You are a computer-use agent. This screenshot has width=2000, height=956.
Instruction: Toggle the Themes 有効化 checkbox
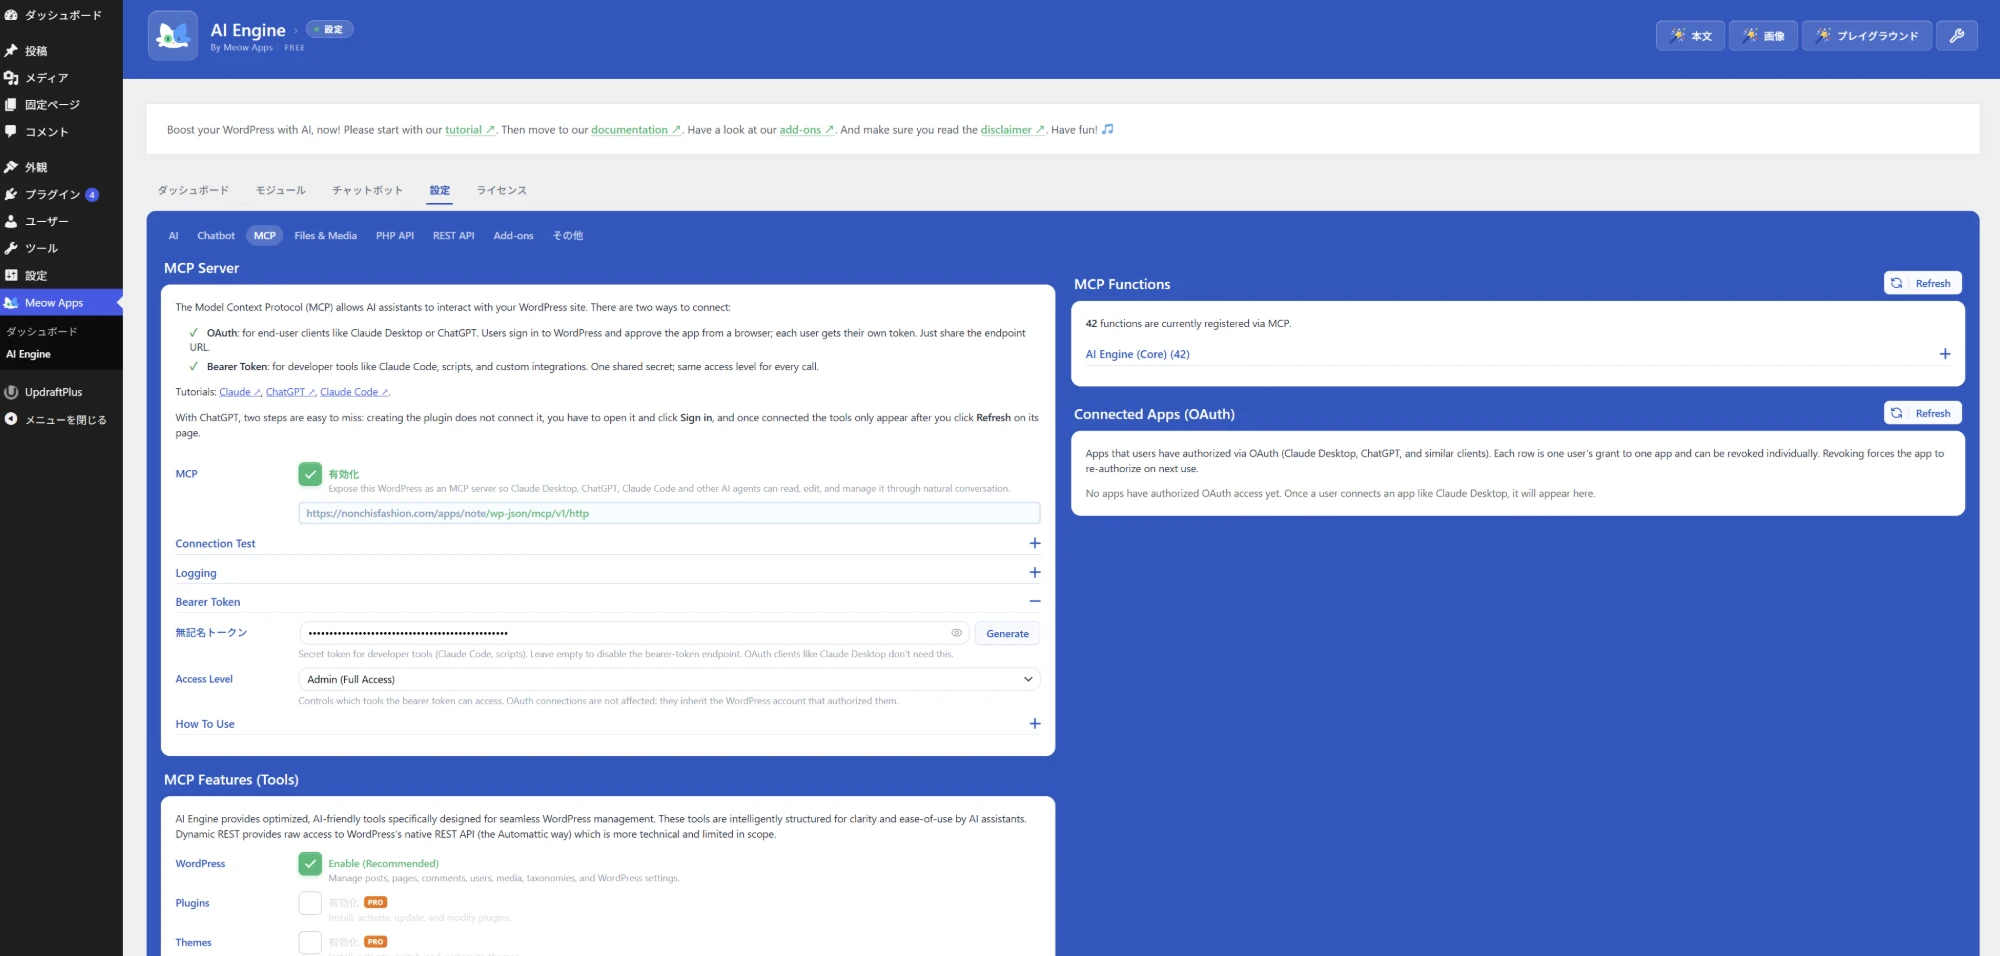tap(310, 942)
